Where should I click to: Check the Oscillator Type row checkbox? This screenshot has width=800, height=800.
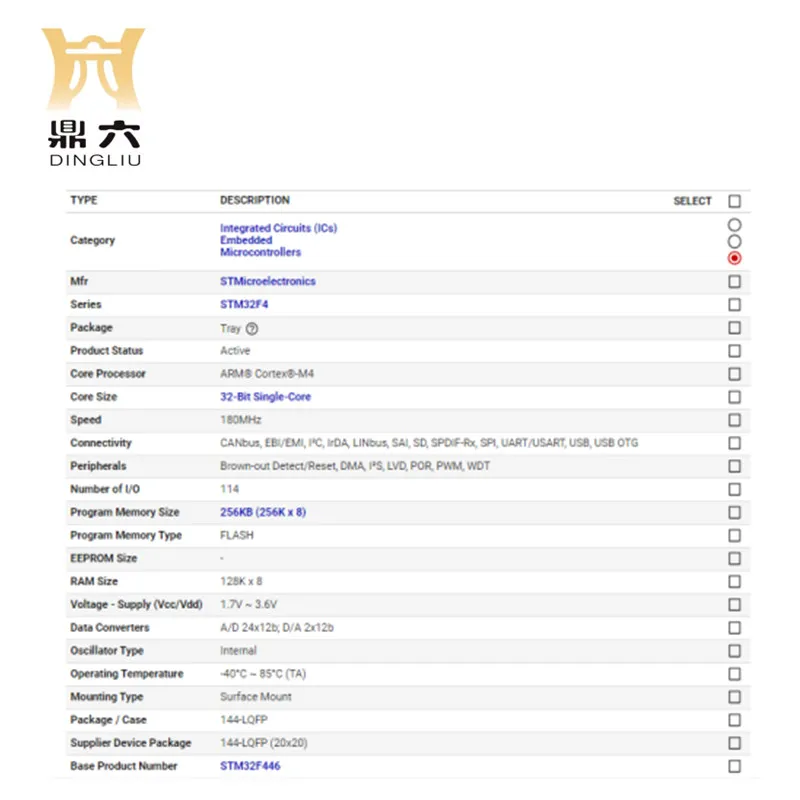(x=734, y=651)
